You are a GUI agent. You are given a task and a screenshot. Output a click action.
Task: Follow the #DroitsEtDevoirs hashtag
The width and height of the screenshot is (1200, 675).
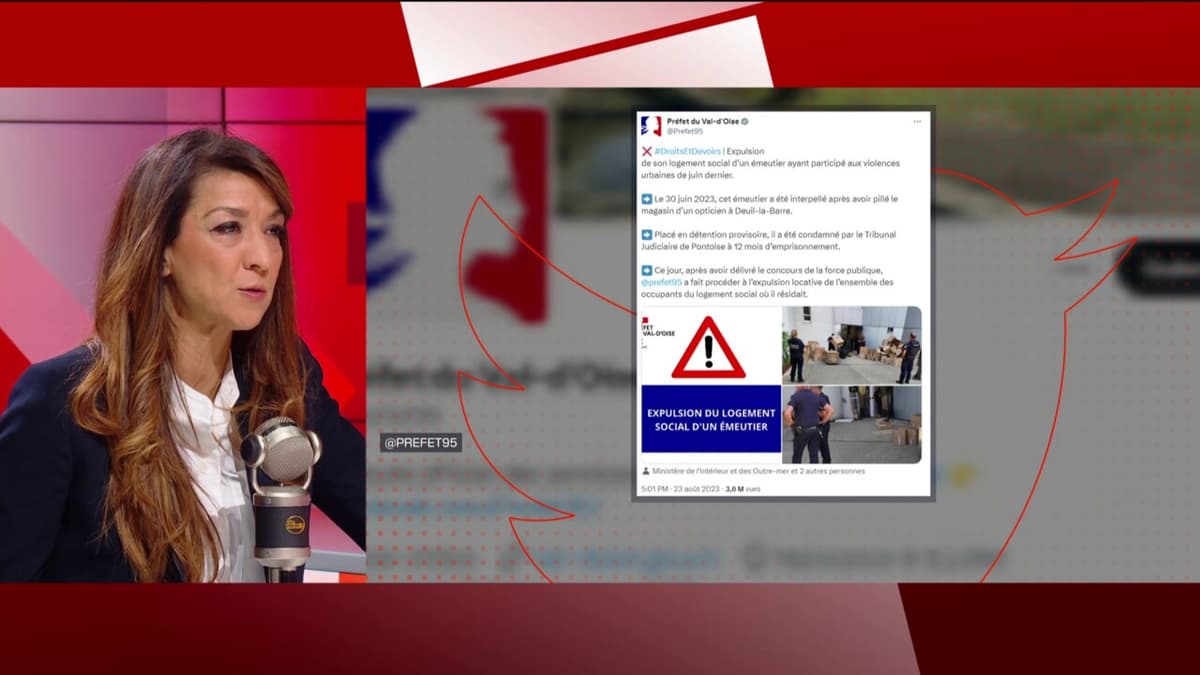pyautogui.click(x=687, y=151)
